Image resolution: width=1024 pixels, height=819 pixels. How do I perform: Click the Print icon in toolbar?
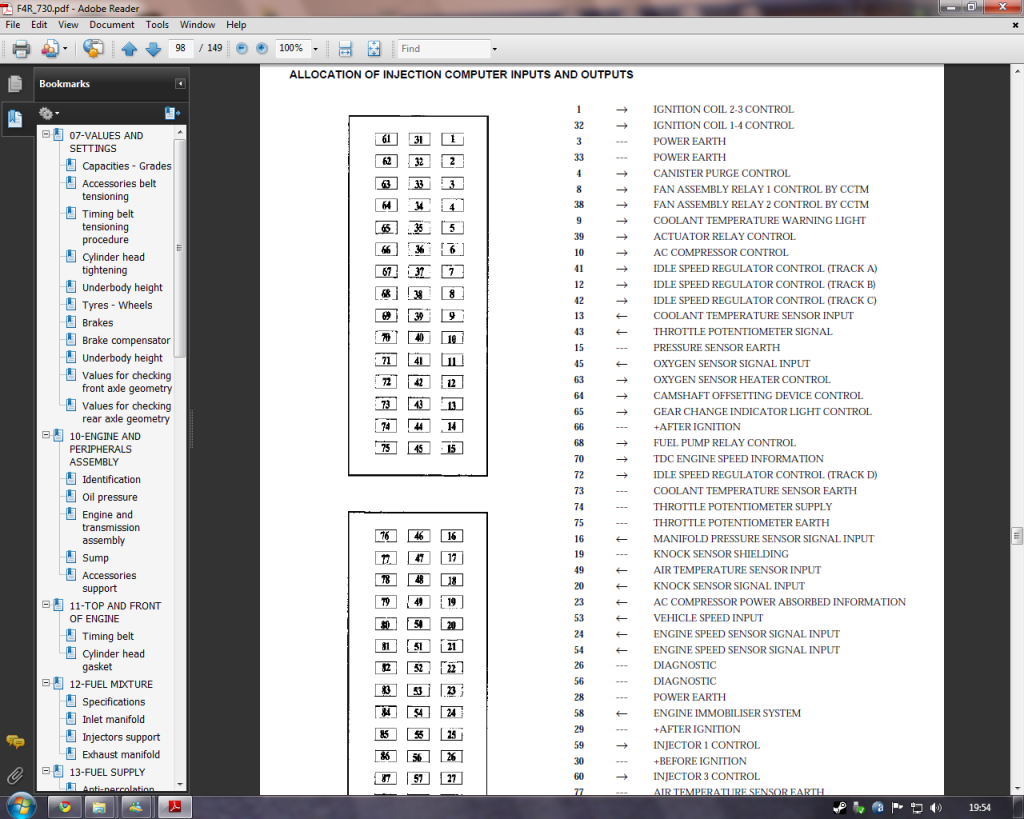click(x=22, y=48)
